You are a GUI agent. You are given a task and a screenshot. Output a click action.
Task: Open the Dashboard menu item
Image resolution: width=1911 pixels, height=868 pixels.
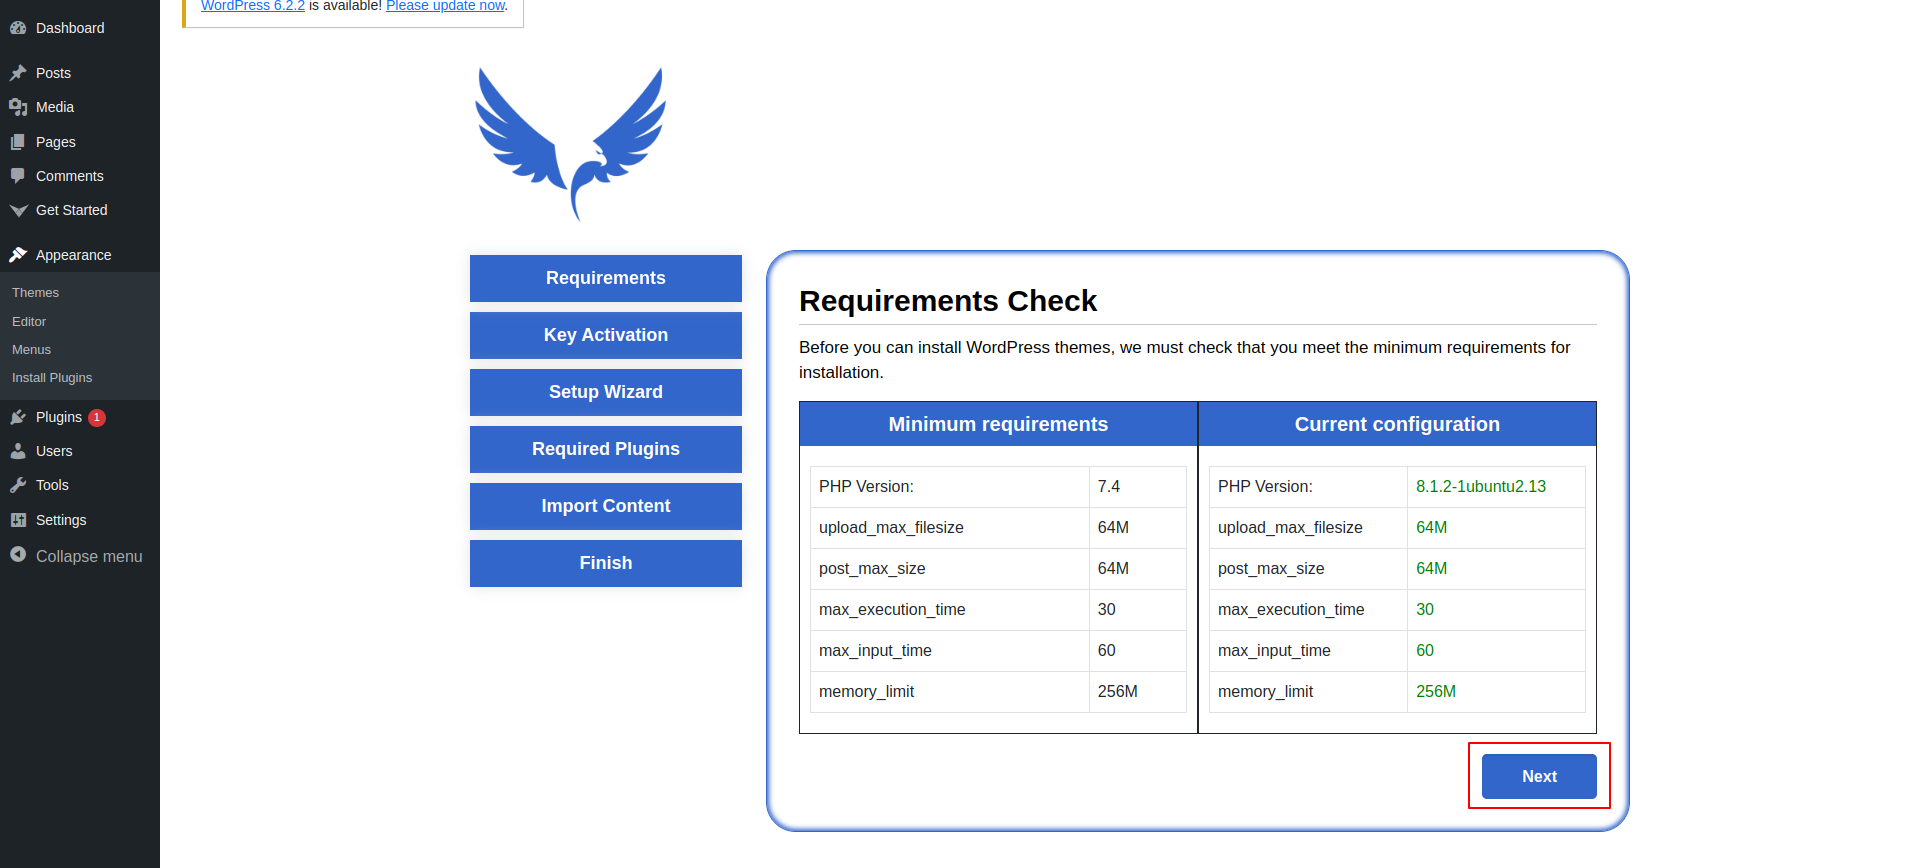[70, 28]
